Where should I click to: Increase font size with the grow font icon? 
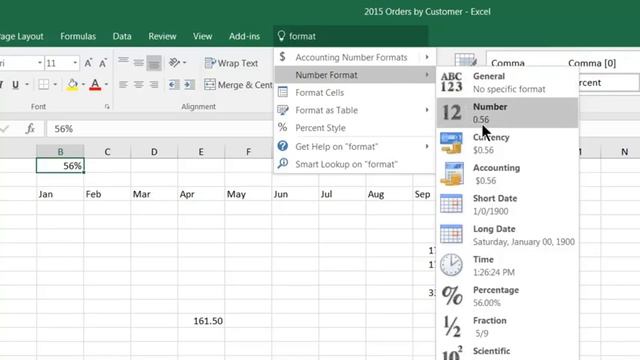tap(88, 63)
